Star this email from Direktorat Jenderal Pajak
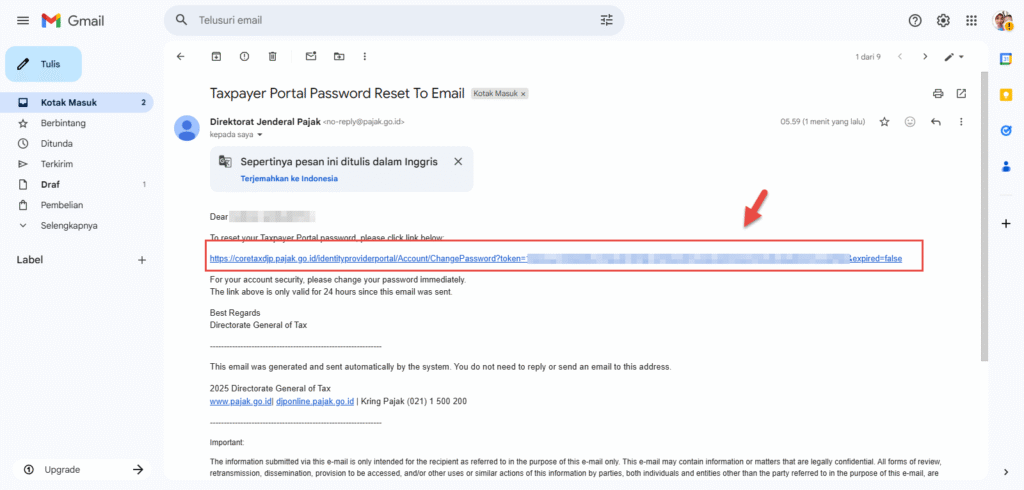 click(x=884, y=122)
